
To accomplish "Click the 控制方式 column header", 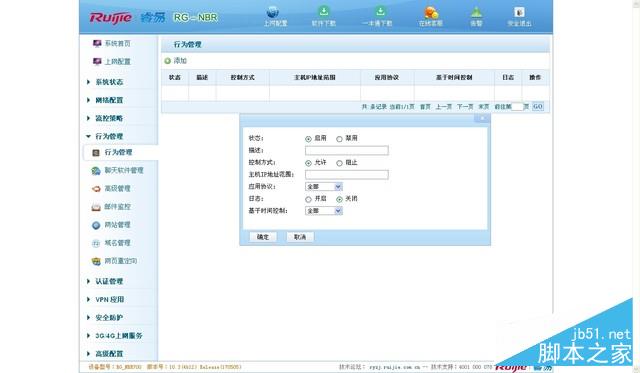I will (x=242, y=78).
